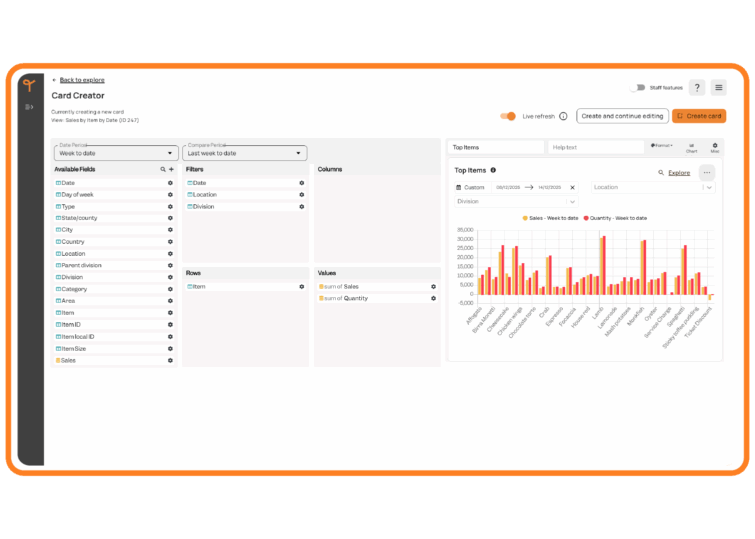
Task: Click the Live refresh info icon
Action: click(563, 116)
